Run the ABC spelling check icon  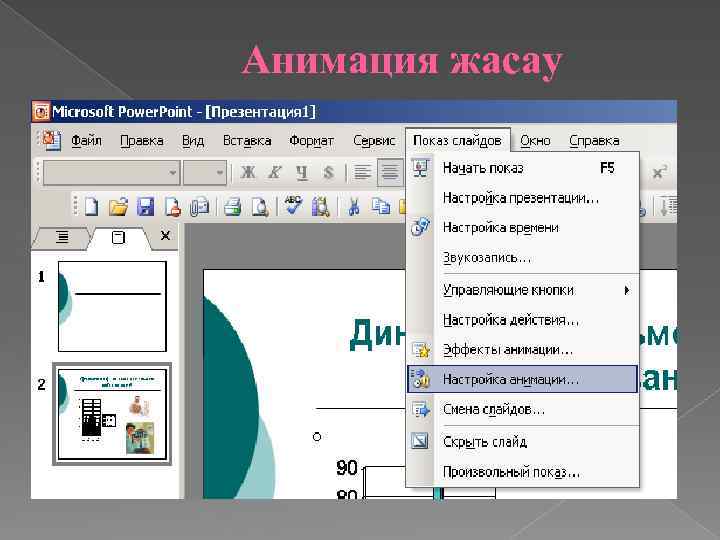coord(293,205)
